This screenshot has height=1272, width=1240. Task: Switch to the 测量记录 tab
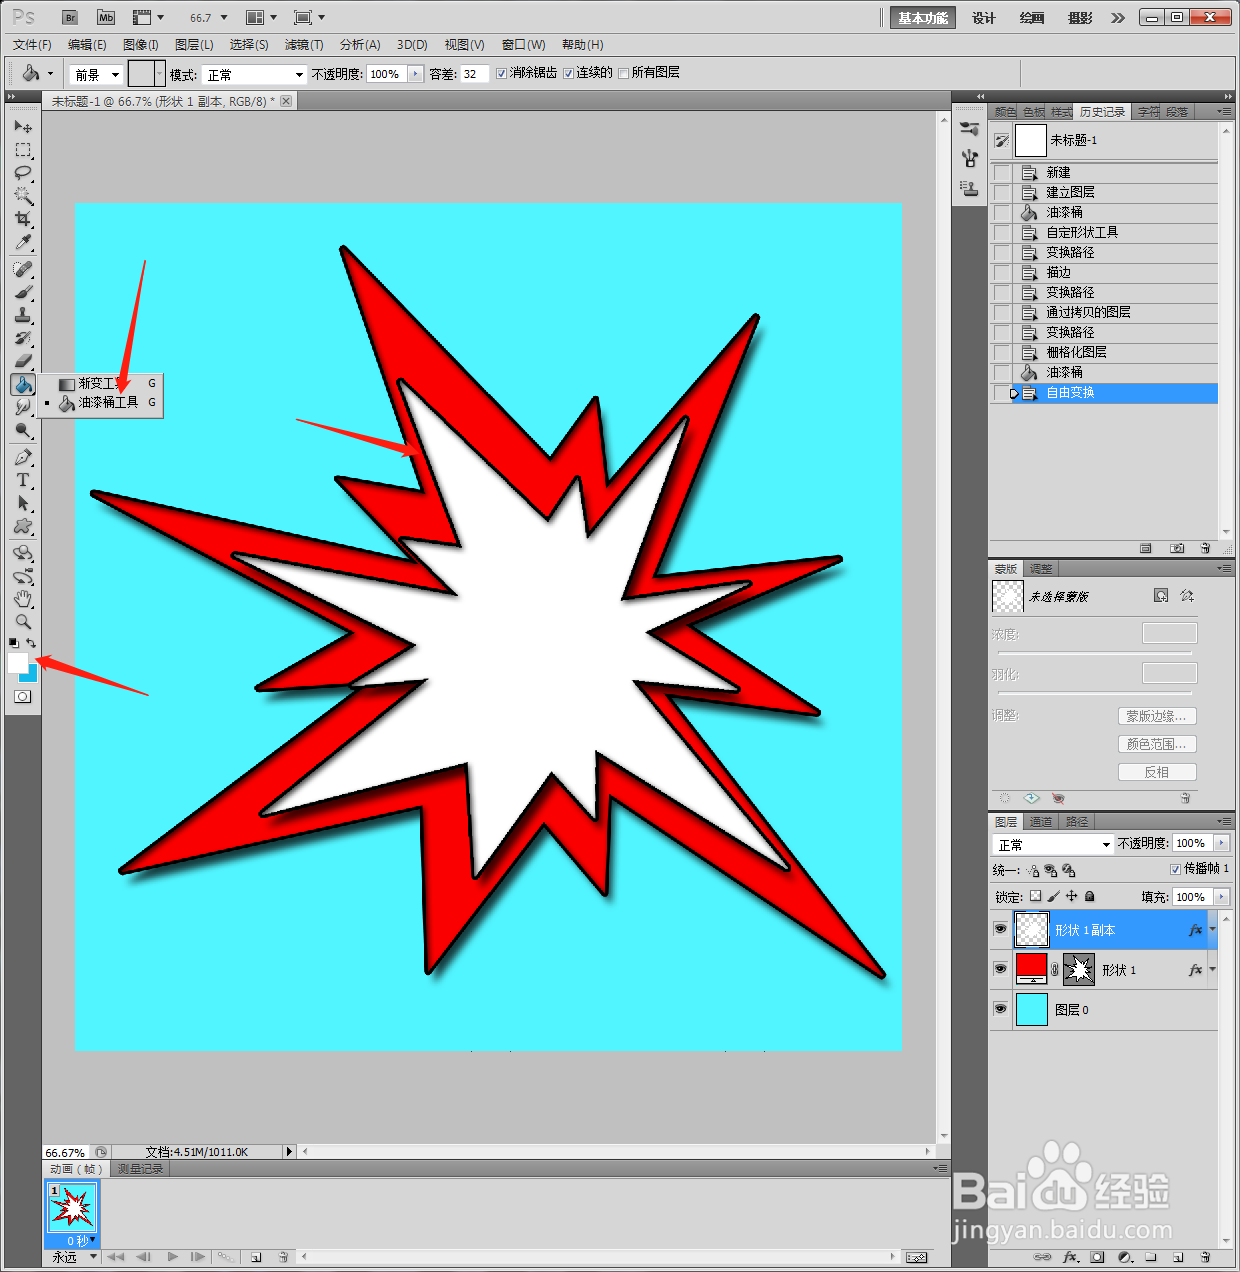click(140, 1168)
